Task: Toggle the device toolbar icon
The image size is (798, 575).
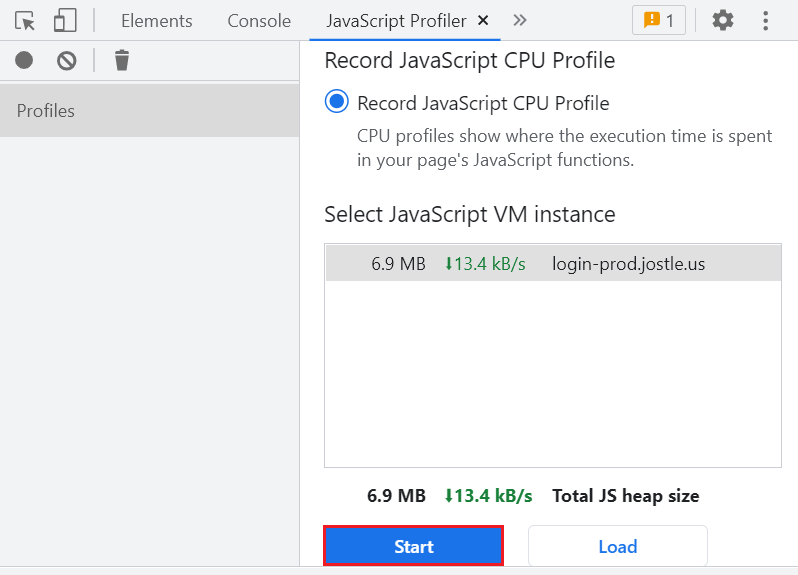Action: pos(65,21)
